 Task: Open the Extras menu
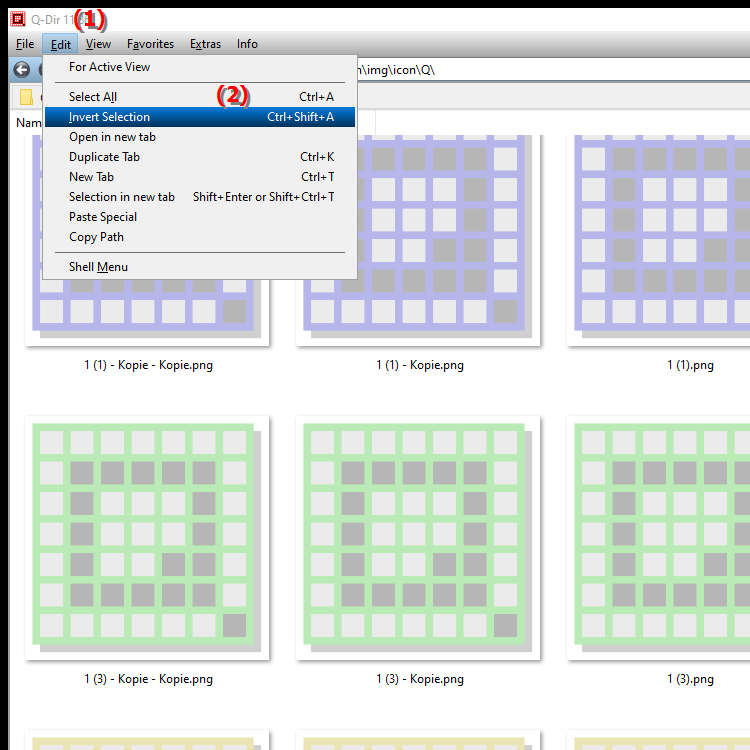205,44
